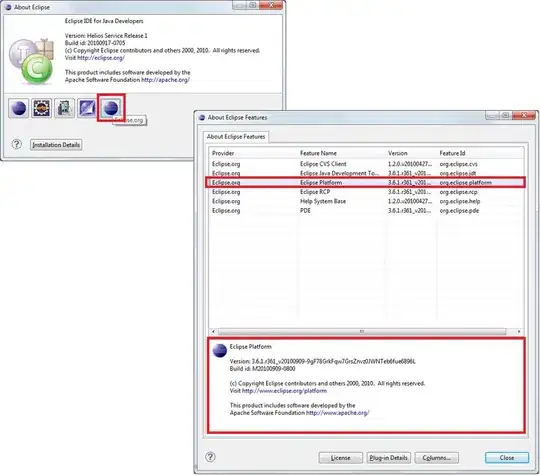
Task: Click the Build id 20100917-0705 text
Action: tap(95, 43)
